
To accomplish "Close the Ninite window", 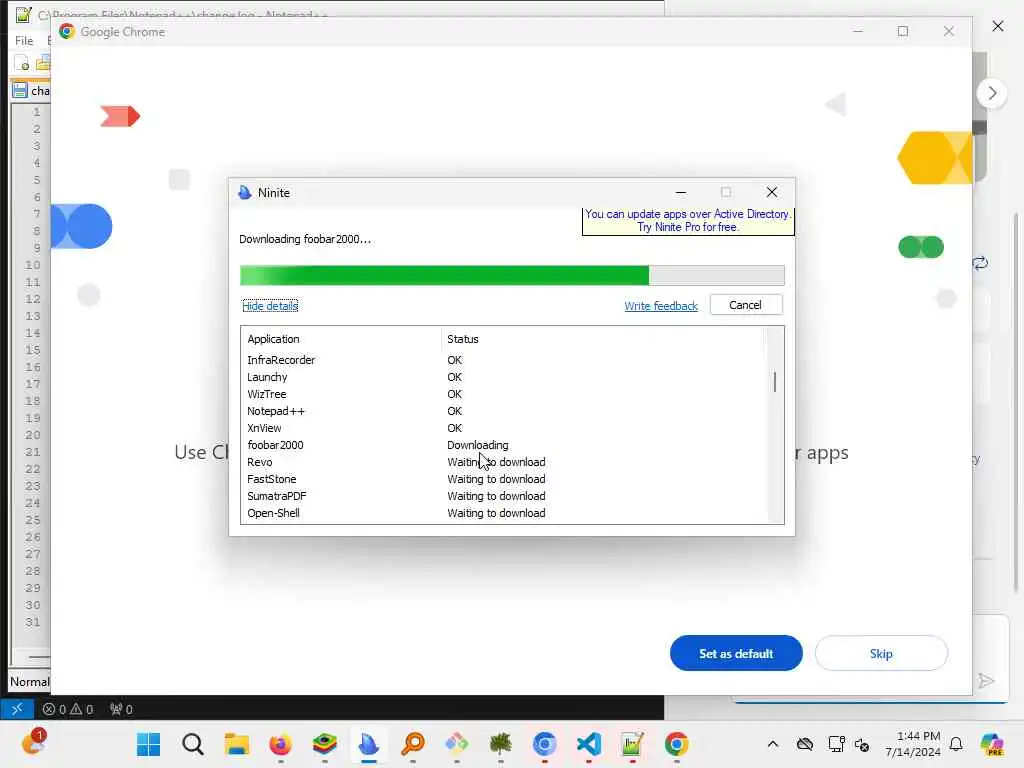I will pyautogui.click(x=772, y=192).
